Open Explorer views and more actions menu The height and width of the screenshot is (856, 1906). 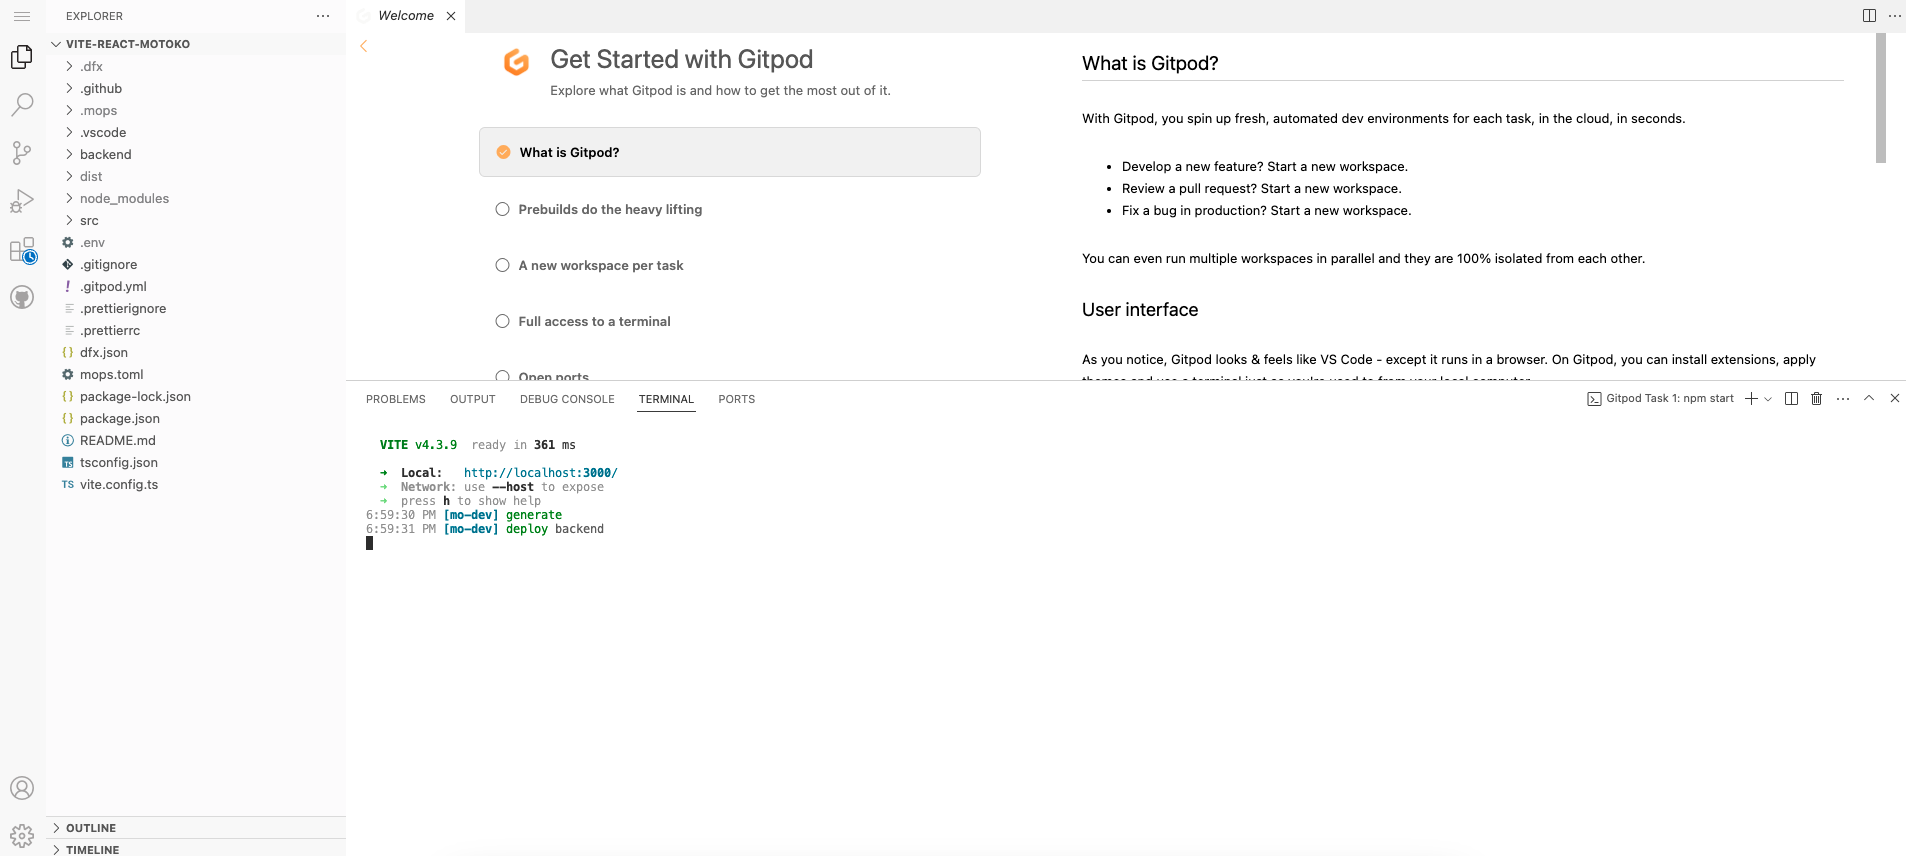click(x=323, y=16)
